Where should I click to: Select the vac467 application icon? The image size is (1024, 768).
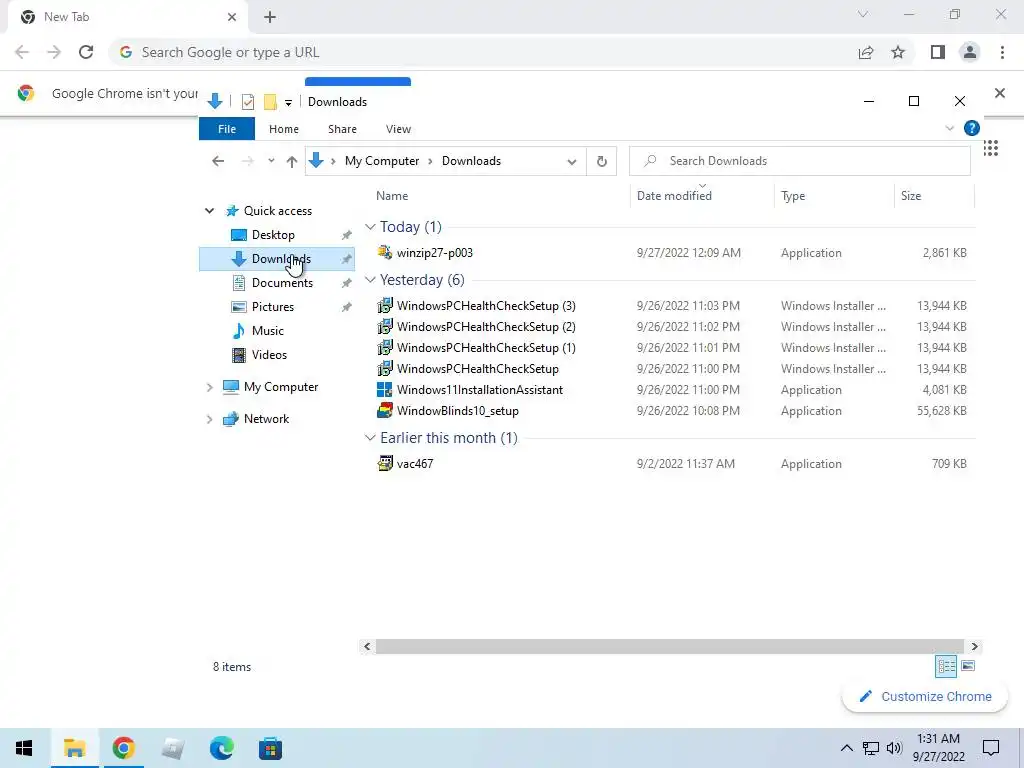pos(385,464)
